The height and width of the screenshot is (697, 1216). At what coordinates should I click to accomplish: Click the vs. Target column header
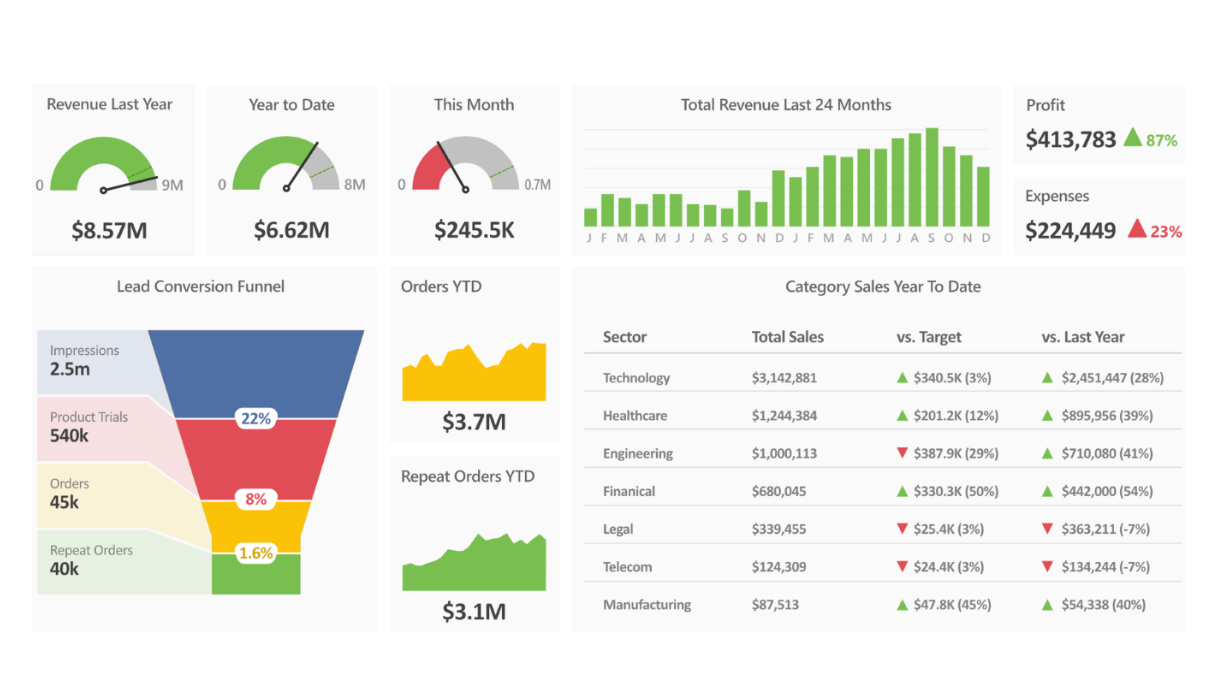point(928,338)
